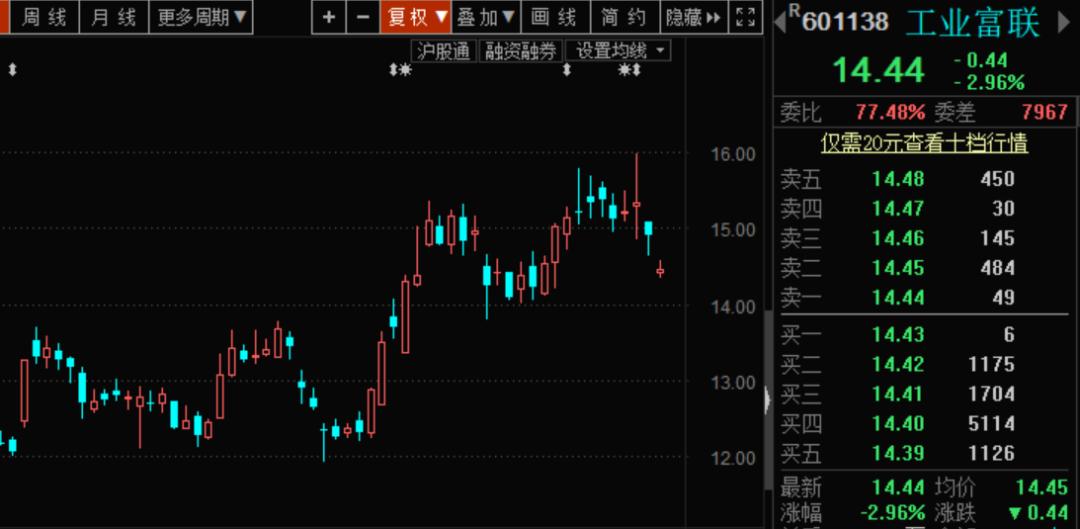Click the first event marker above the chart
Image resolution: width=1080 pixels, height=529 pixels.
[x=13, y=70]
